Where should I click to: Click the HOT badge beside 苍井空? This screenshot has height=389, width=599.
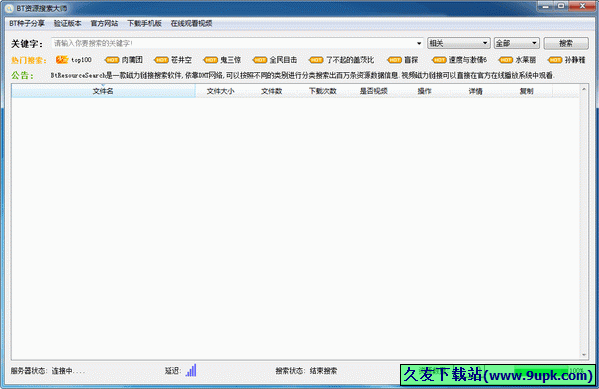point(161,60)
